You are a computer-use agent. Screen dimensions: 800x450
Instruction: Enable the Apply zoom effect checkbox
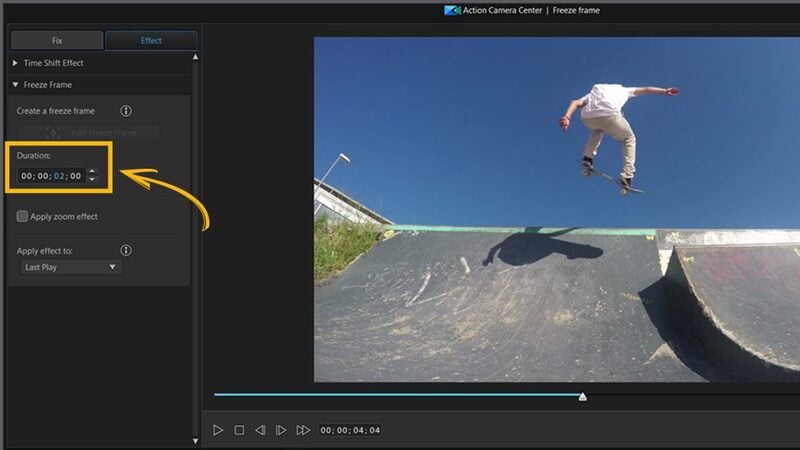pos(22,216)
